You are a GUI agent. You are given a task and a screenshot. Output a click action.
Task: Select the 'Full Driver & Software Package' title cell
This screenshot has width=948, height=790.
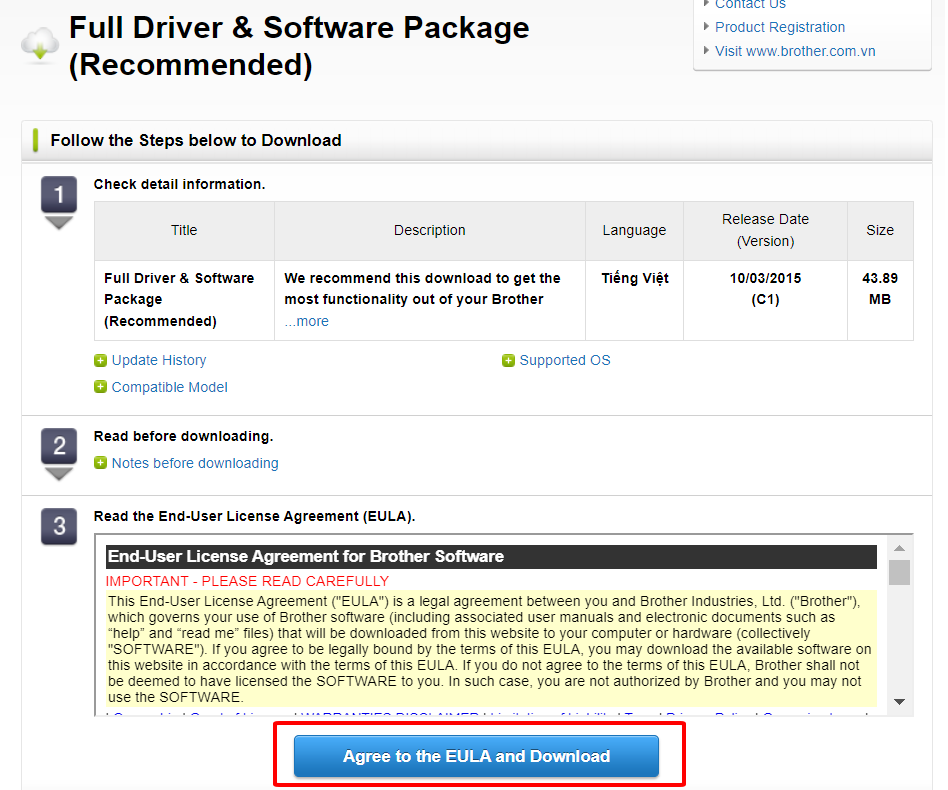184,300
